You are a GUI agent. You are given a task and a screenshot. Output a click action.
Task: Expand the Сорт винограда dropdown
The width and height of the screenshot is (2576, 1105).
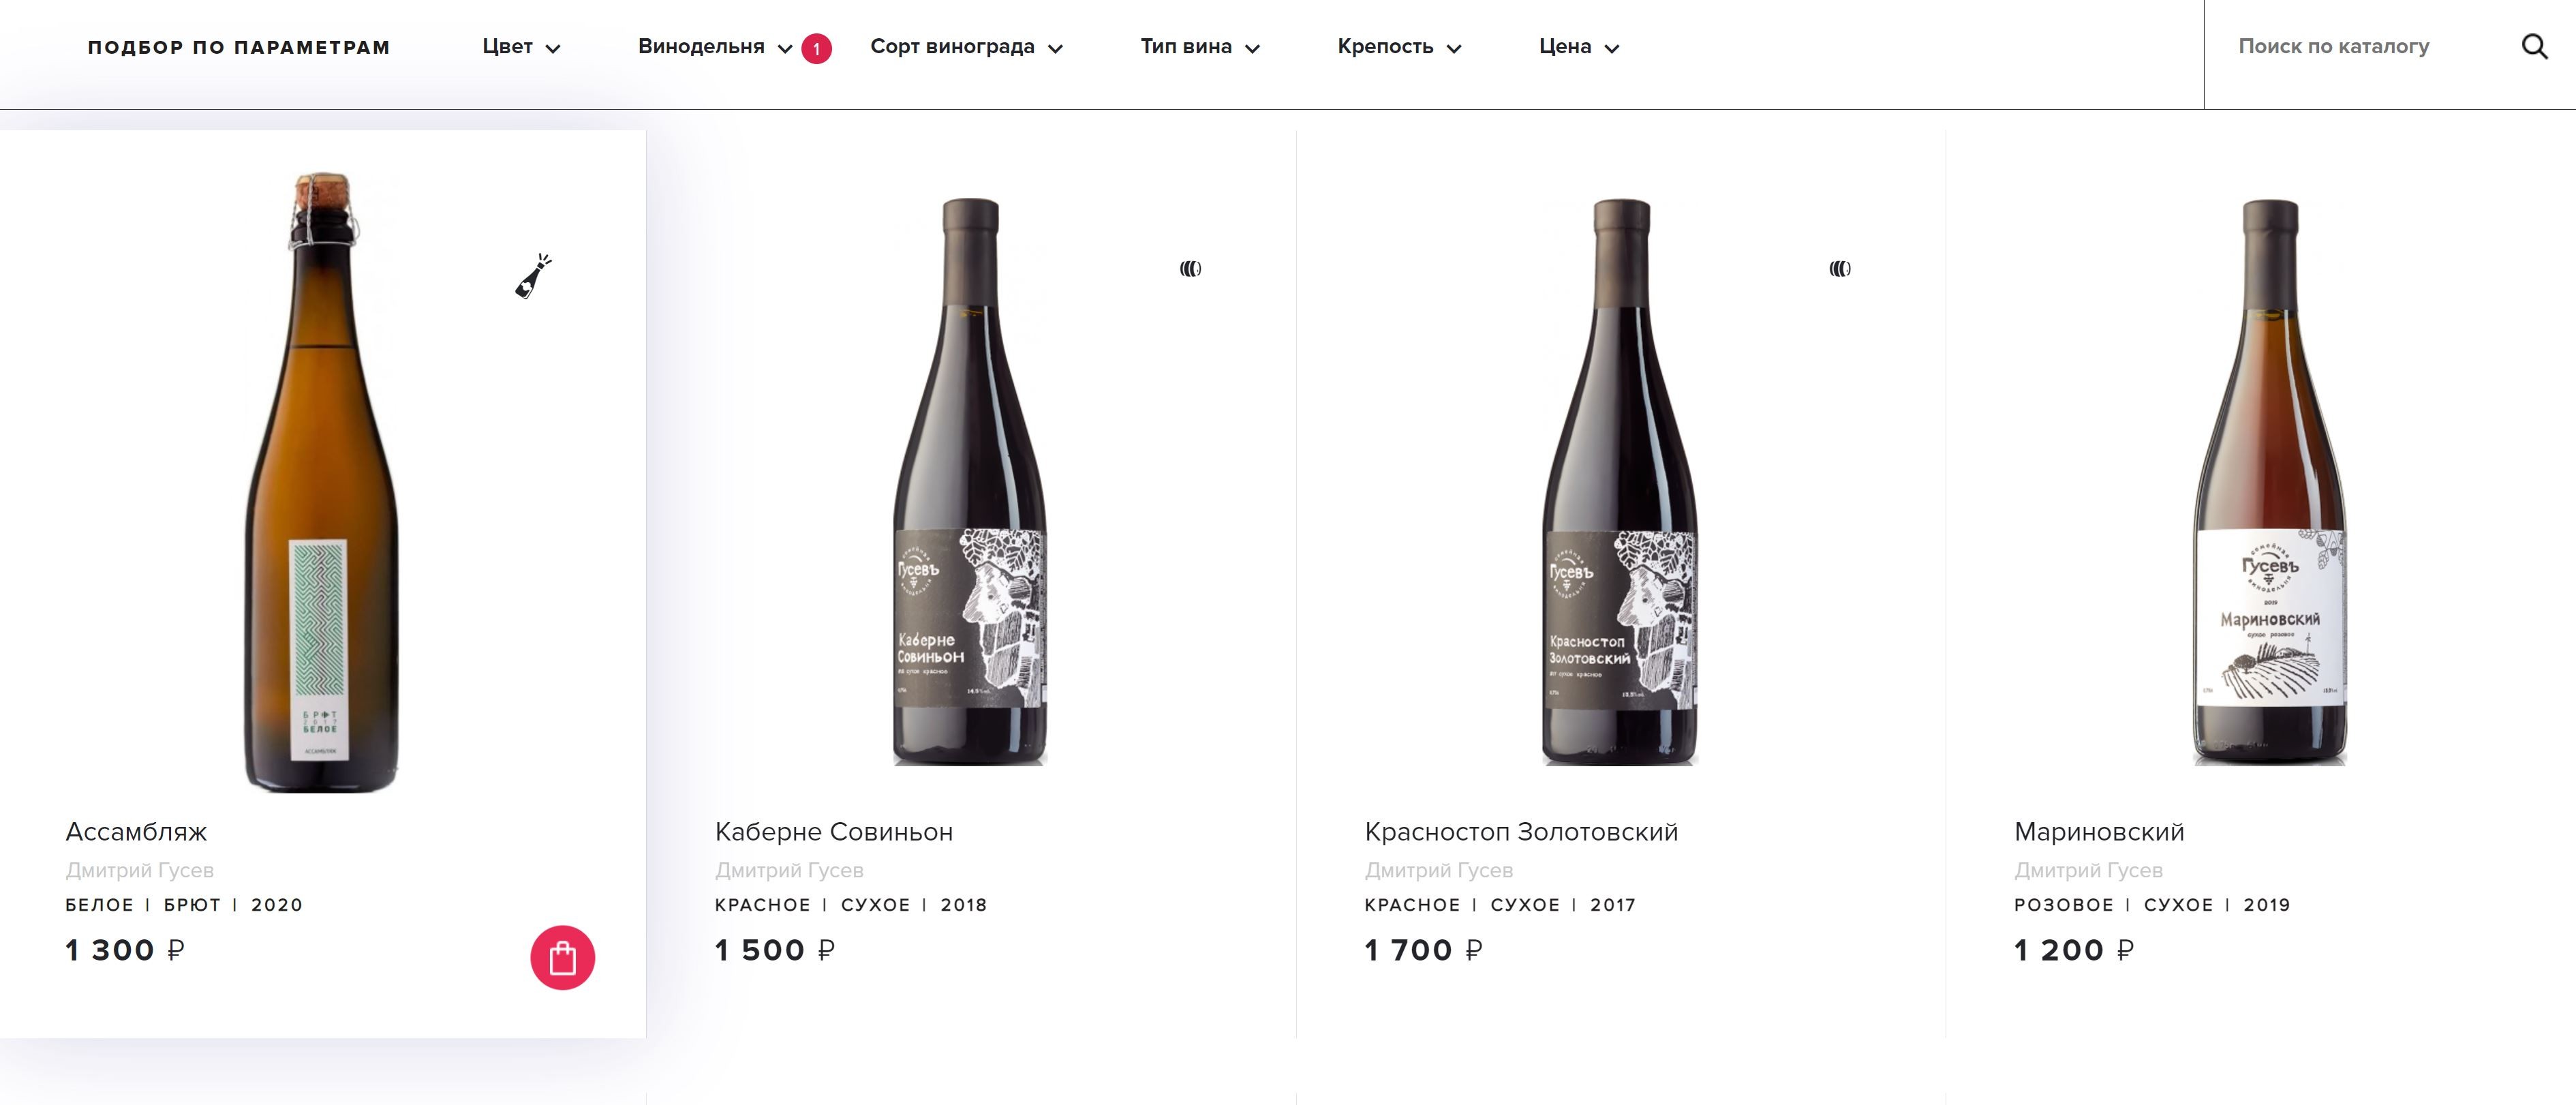click(966, 47)
